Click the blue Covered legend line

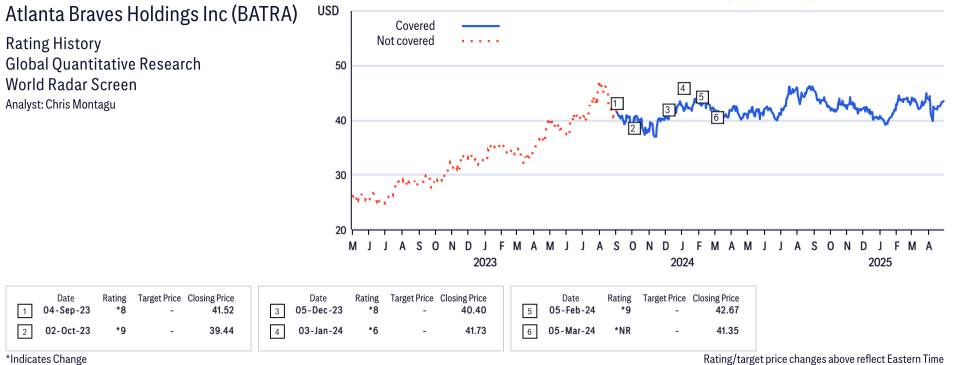tap(481, 26)
